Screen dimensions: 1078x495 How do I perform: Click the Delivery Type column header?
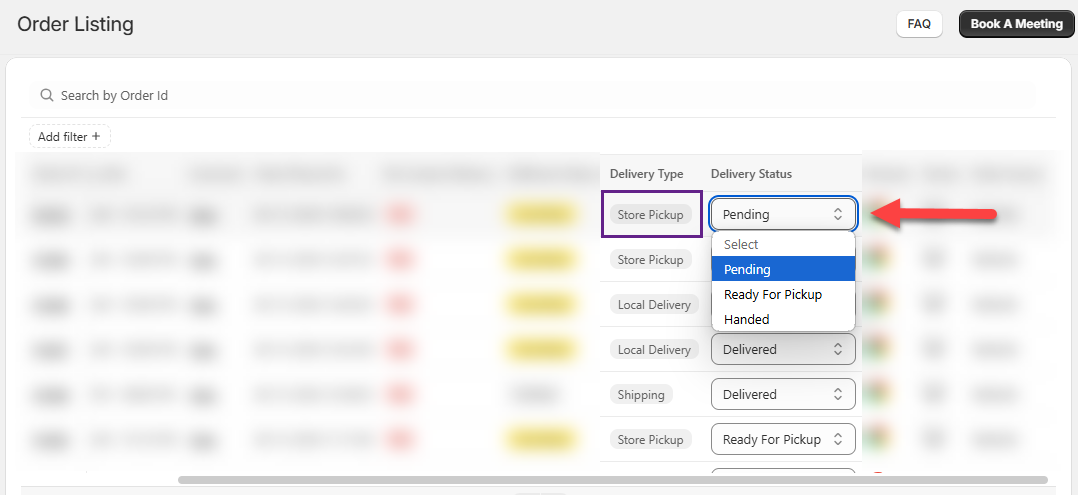point(646,174)
